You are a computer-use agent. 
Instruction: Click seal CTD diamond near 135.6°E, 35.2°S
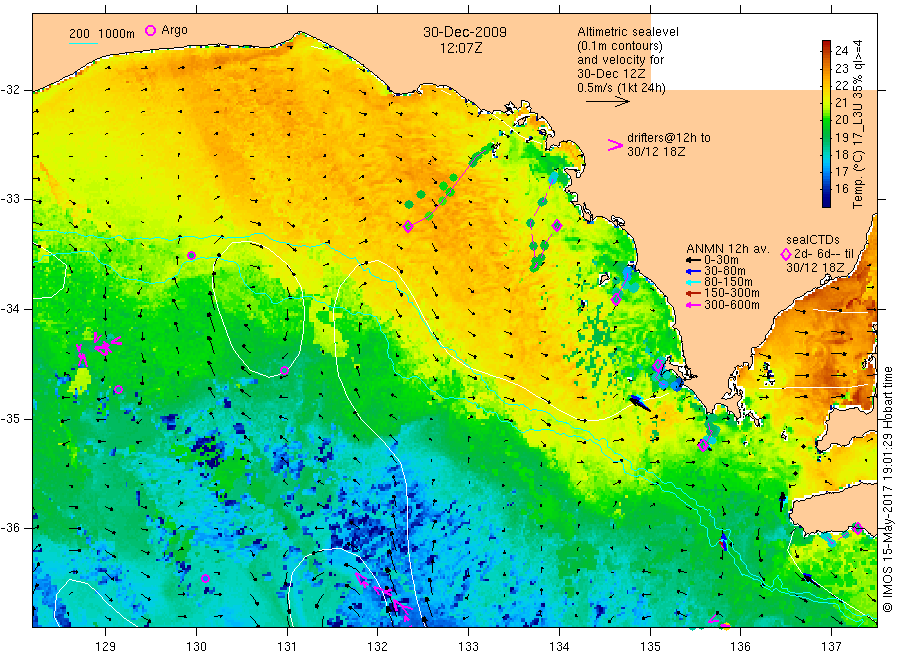703,445
